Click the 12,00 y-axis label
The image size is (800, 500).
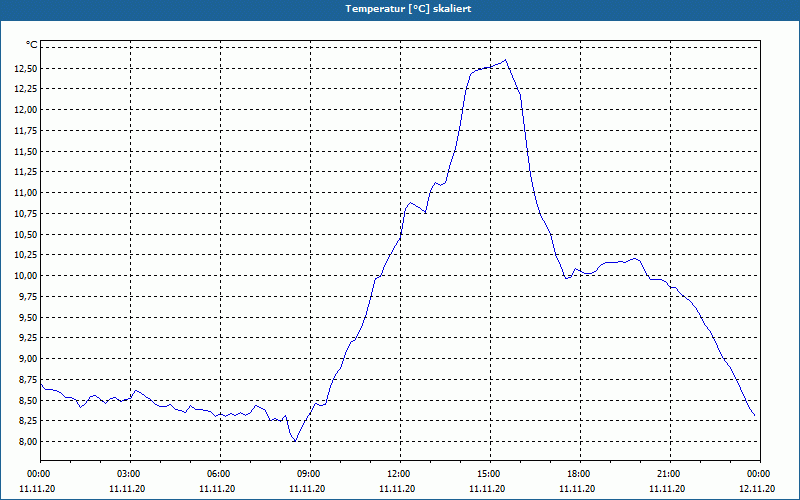click(x=25, y=110)
